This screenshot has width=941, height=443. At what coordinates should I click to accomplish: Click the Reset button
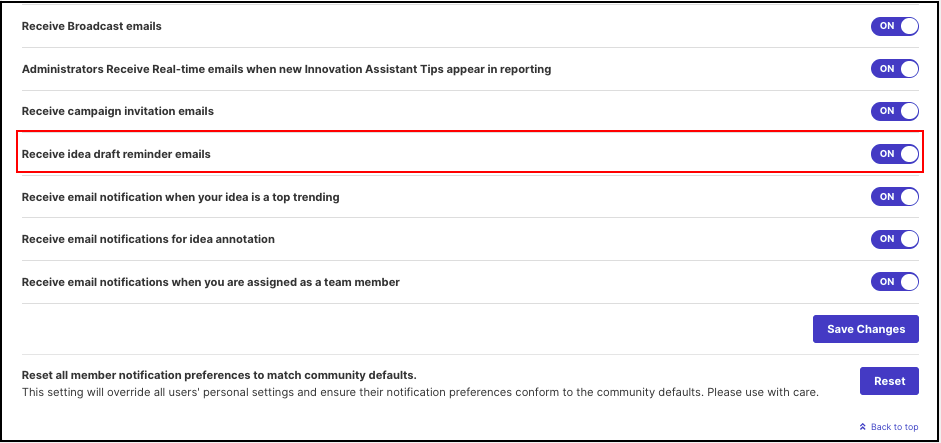pyautogui.click(x=889, y=381)
